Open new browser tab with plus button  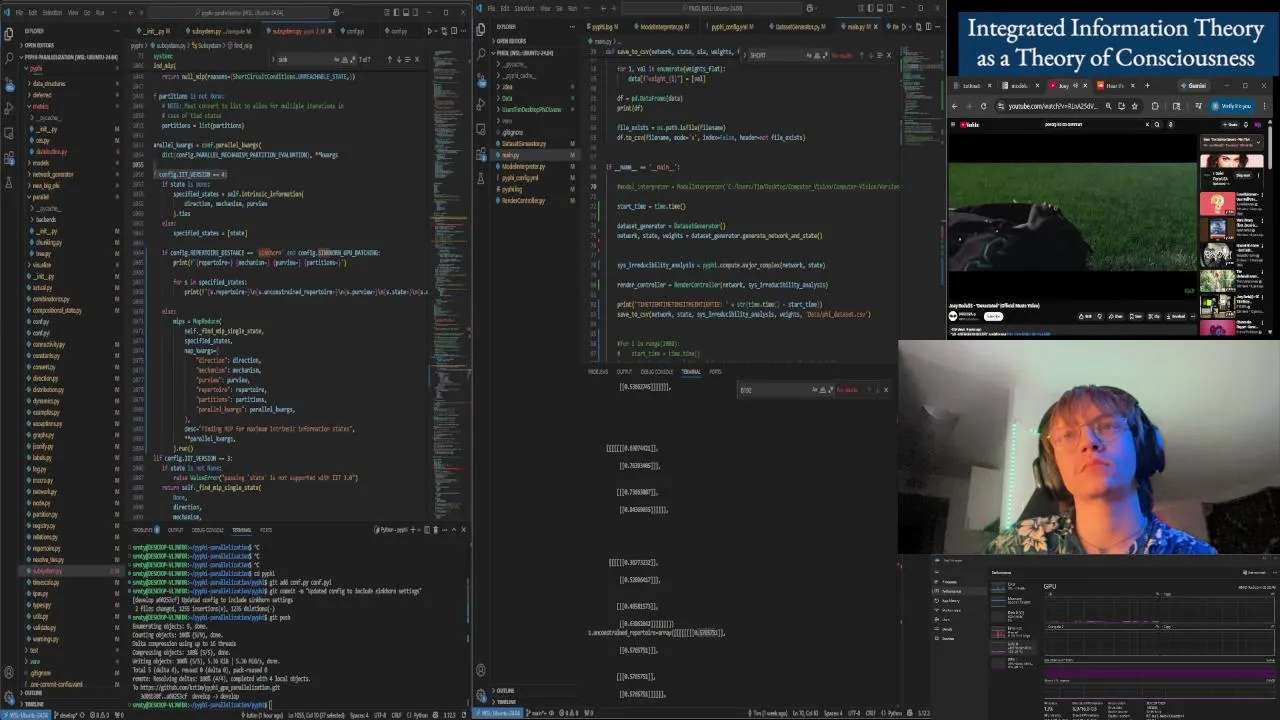tap(1147, 85)
